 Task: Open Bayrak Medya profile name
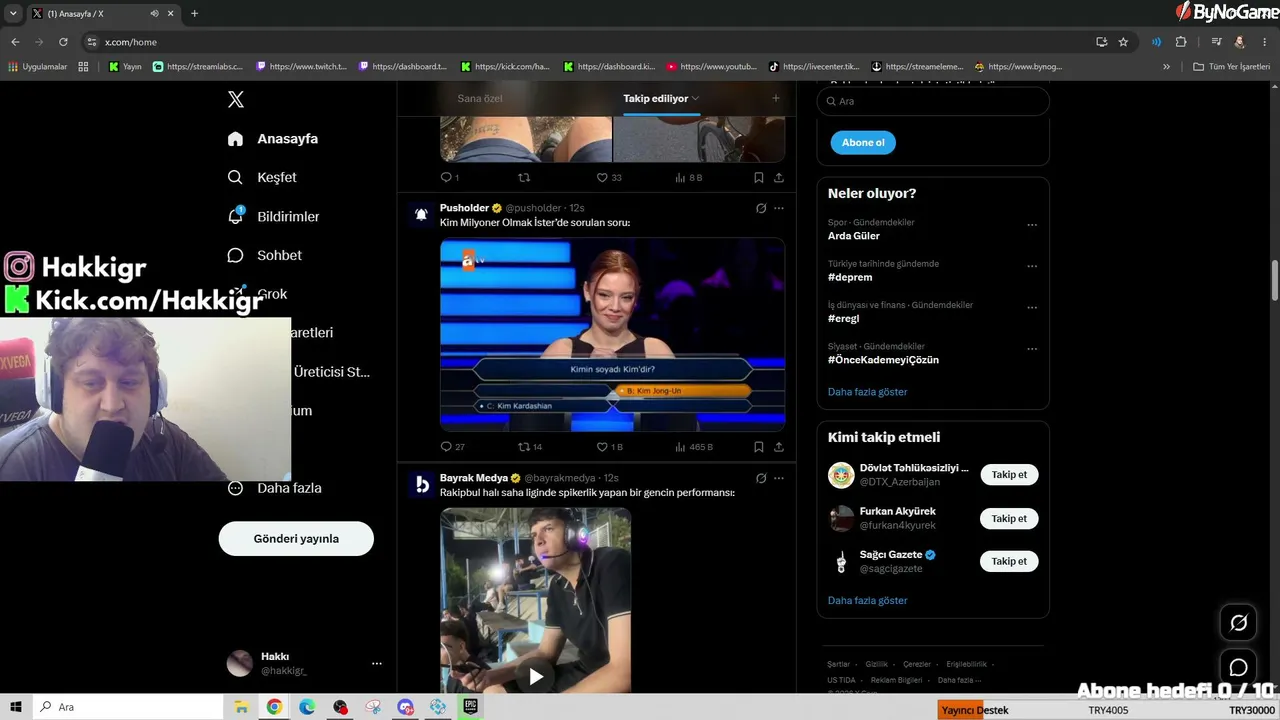point(474,478)
